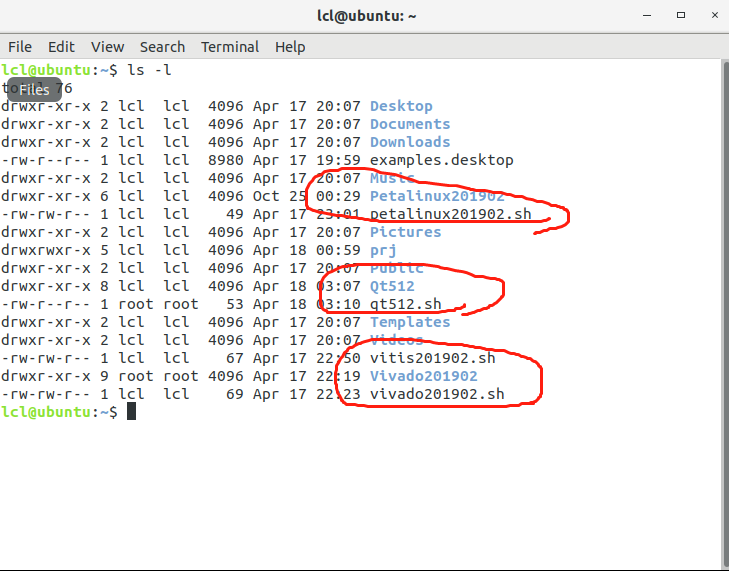Click the root owner of qt512.sh
This screenshot has width=729, height=571.
pos(136,304)
